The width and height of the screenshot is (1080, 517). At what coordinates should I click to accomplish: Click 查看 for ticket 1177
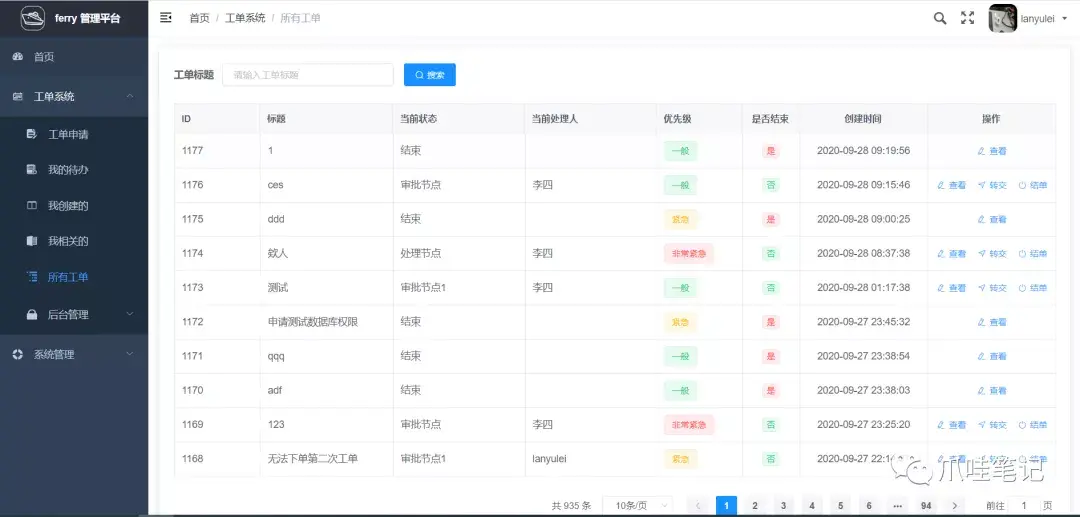point(992,151)
